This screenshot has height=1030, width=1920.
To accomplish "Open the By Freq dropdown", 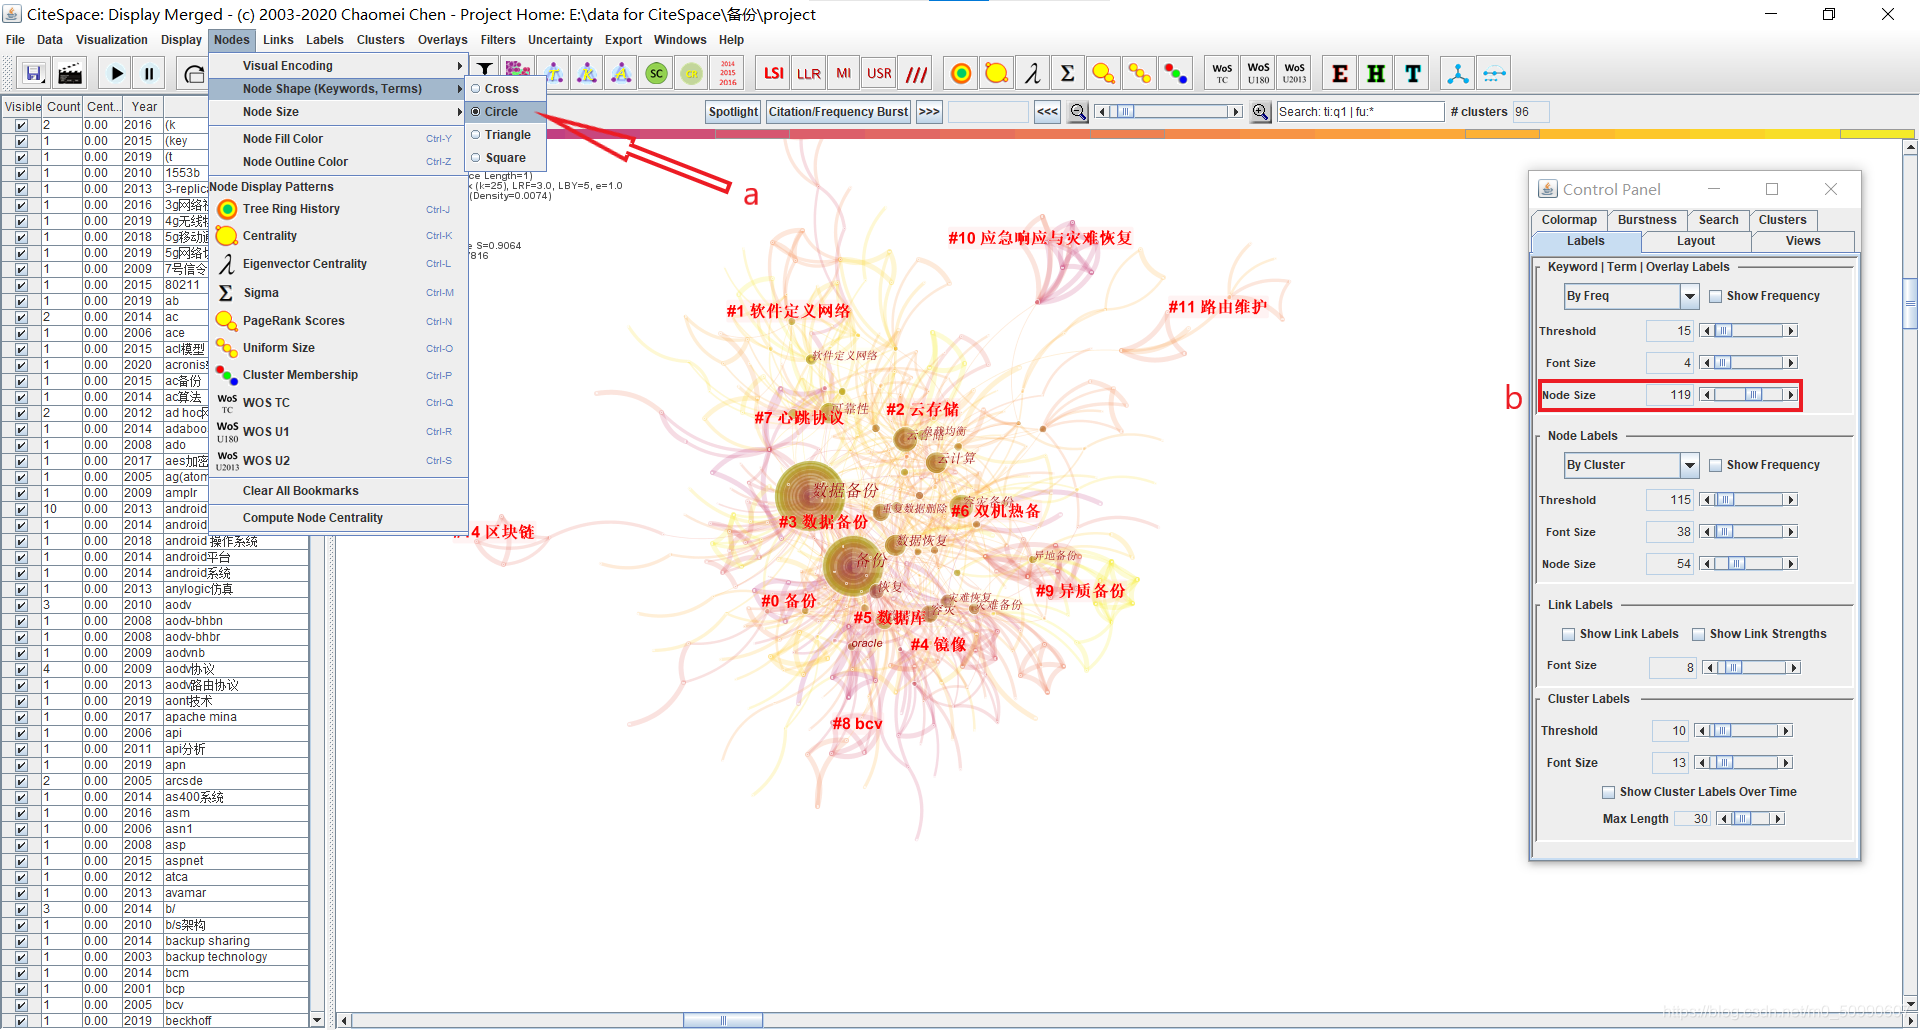I will coord(1689,296).
